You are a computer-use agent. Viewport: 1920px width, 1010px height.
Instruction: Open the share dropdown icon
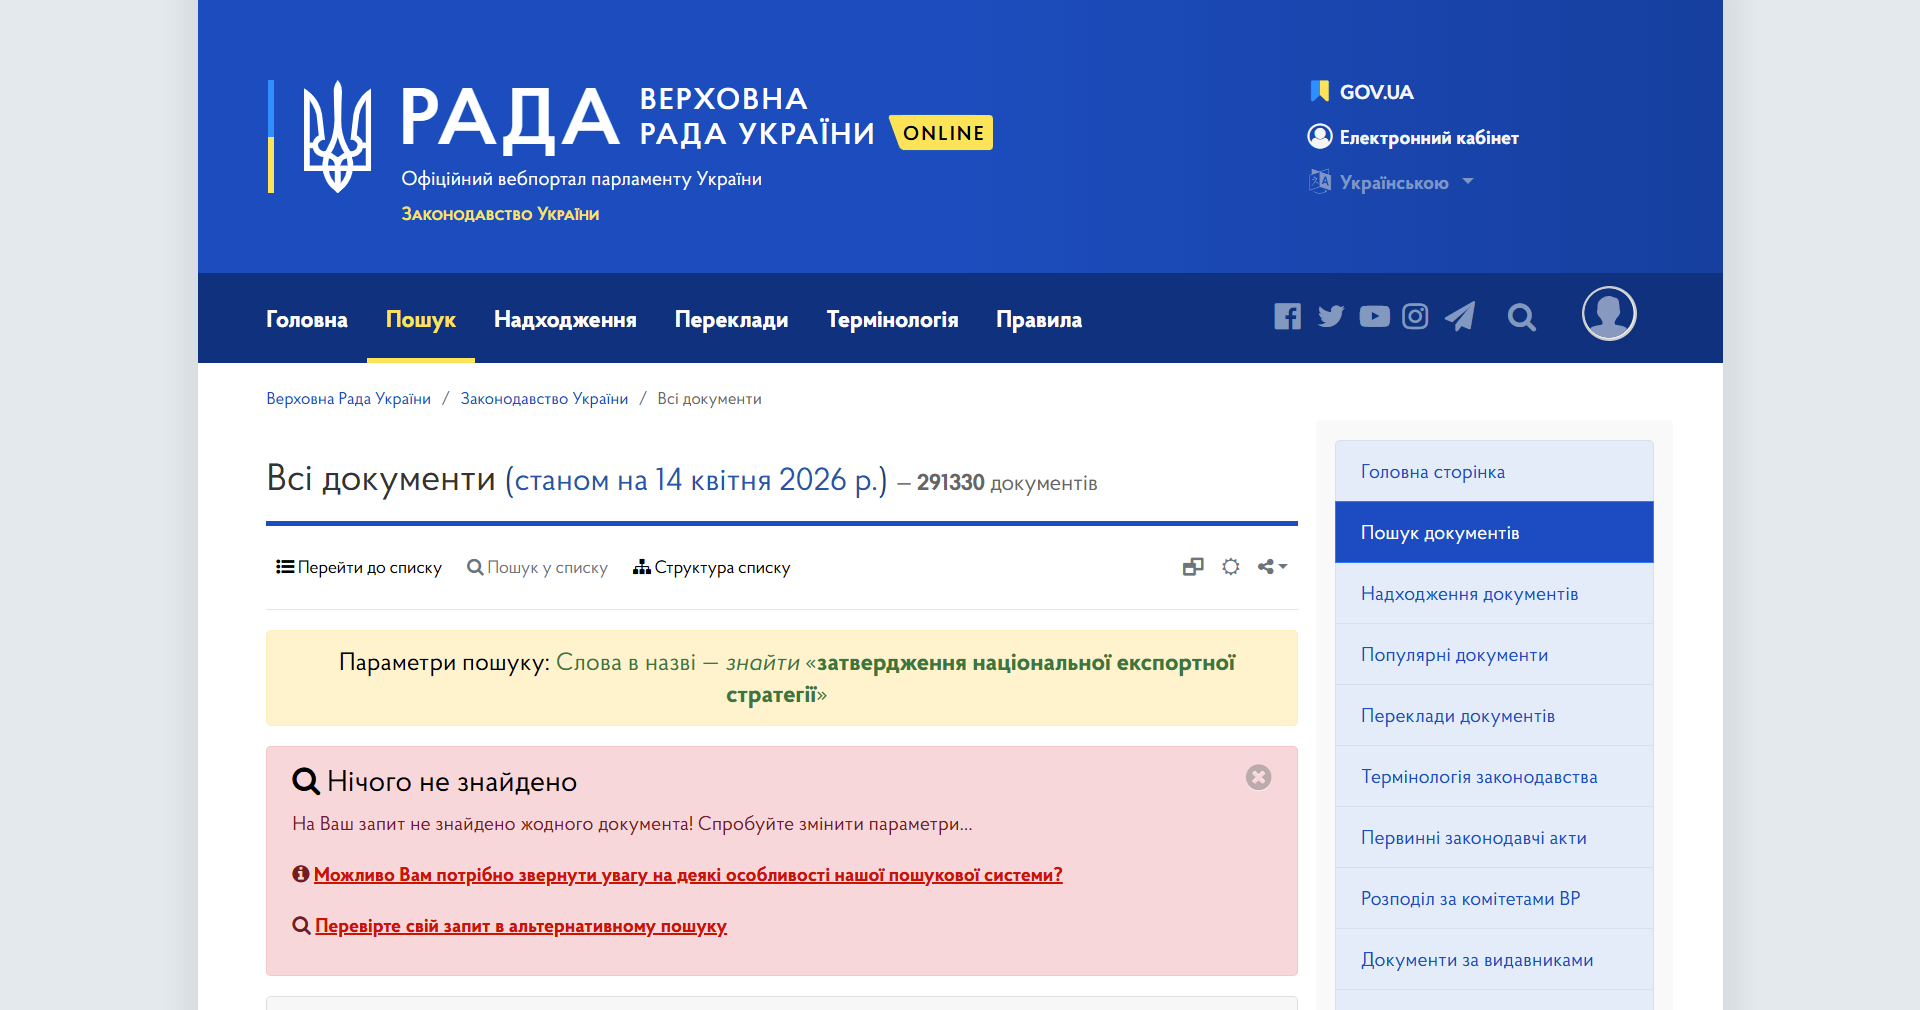(x=1272, y=567)
